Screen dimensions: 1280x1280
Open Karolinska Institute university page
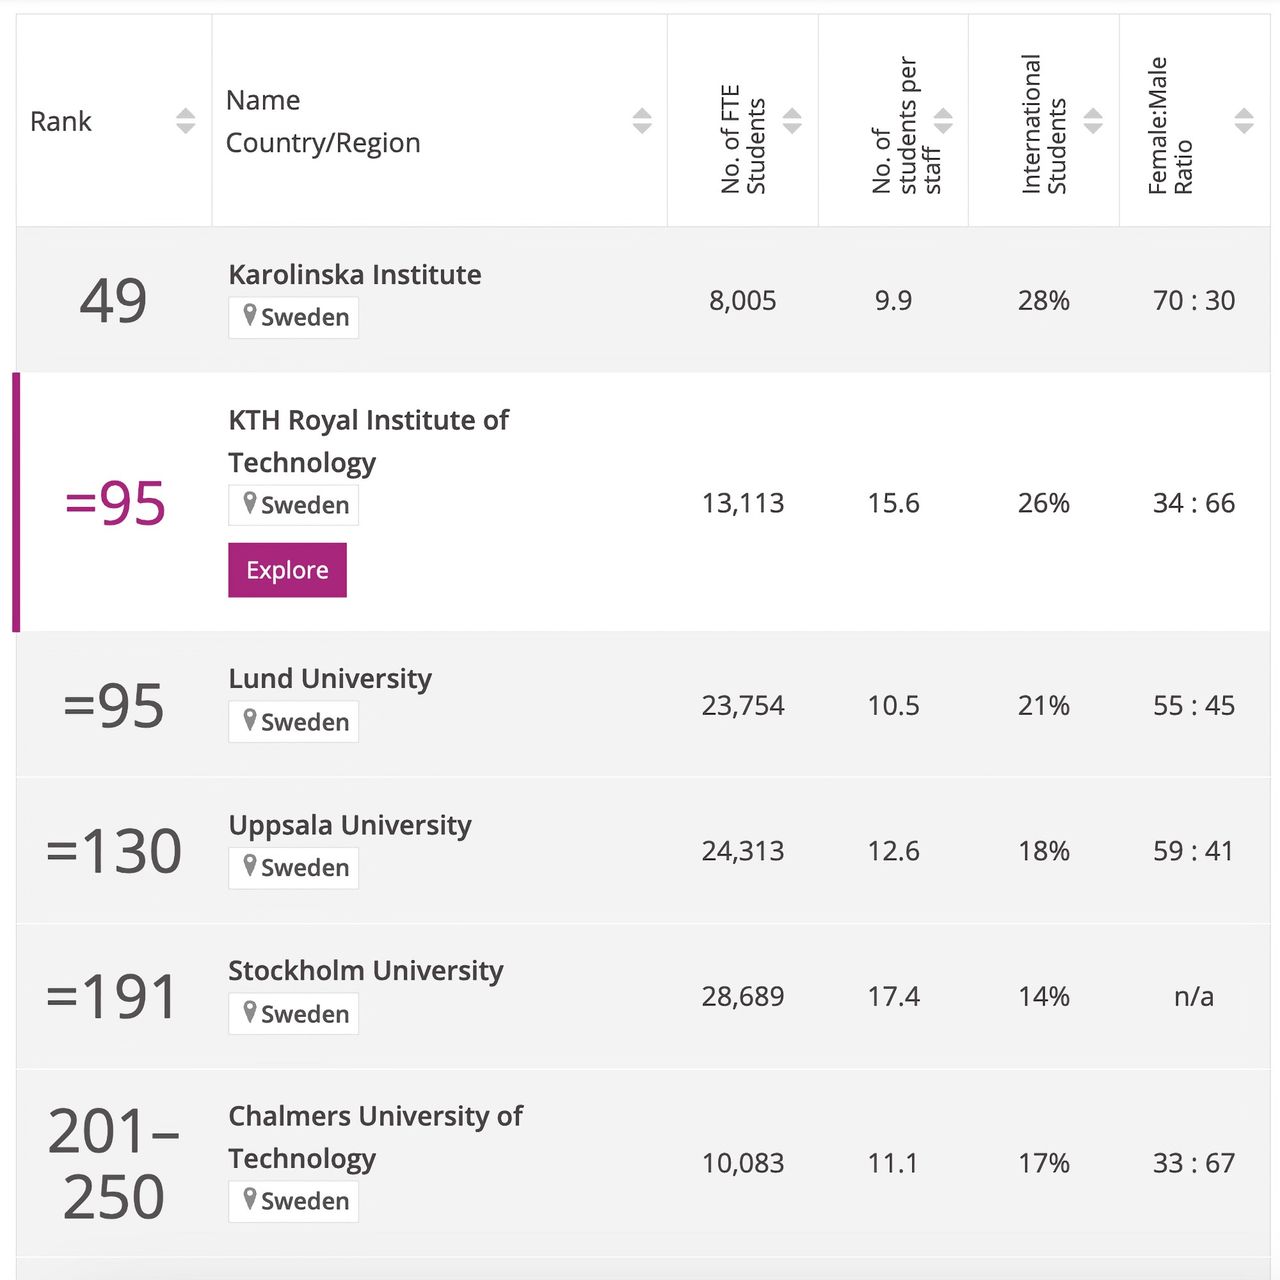354,274
